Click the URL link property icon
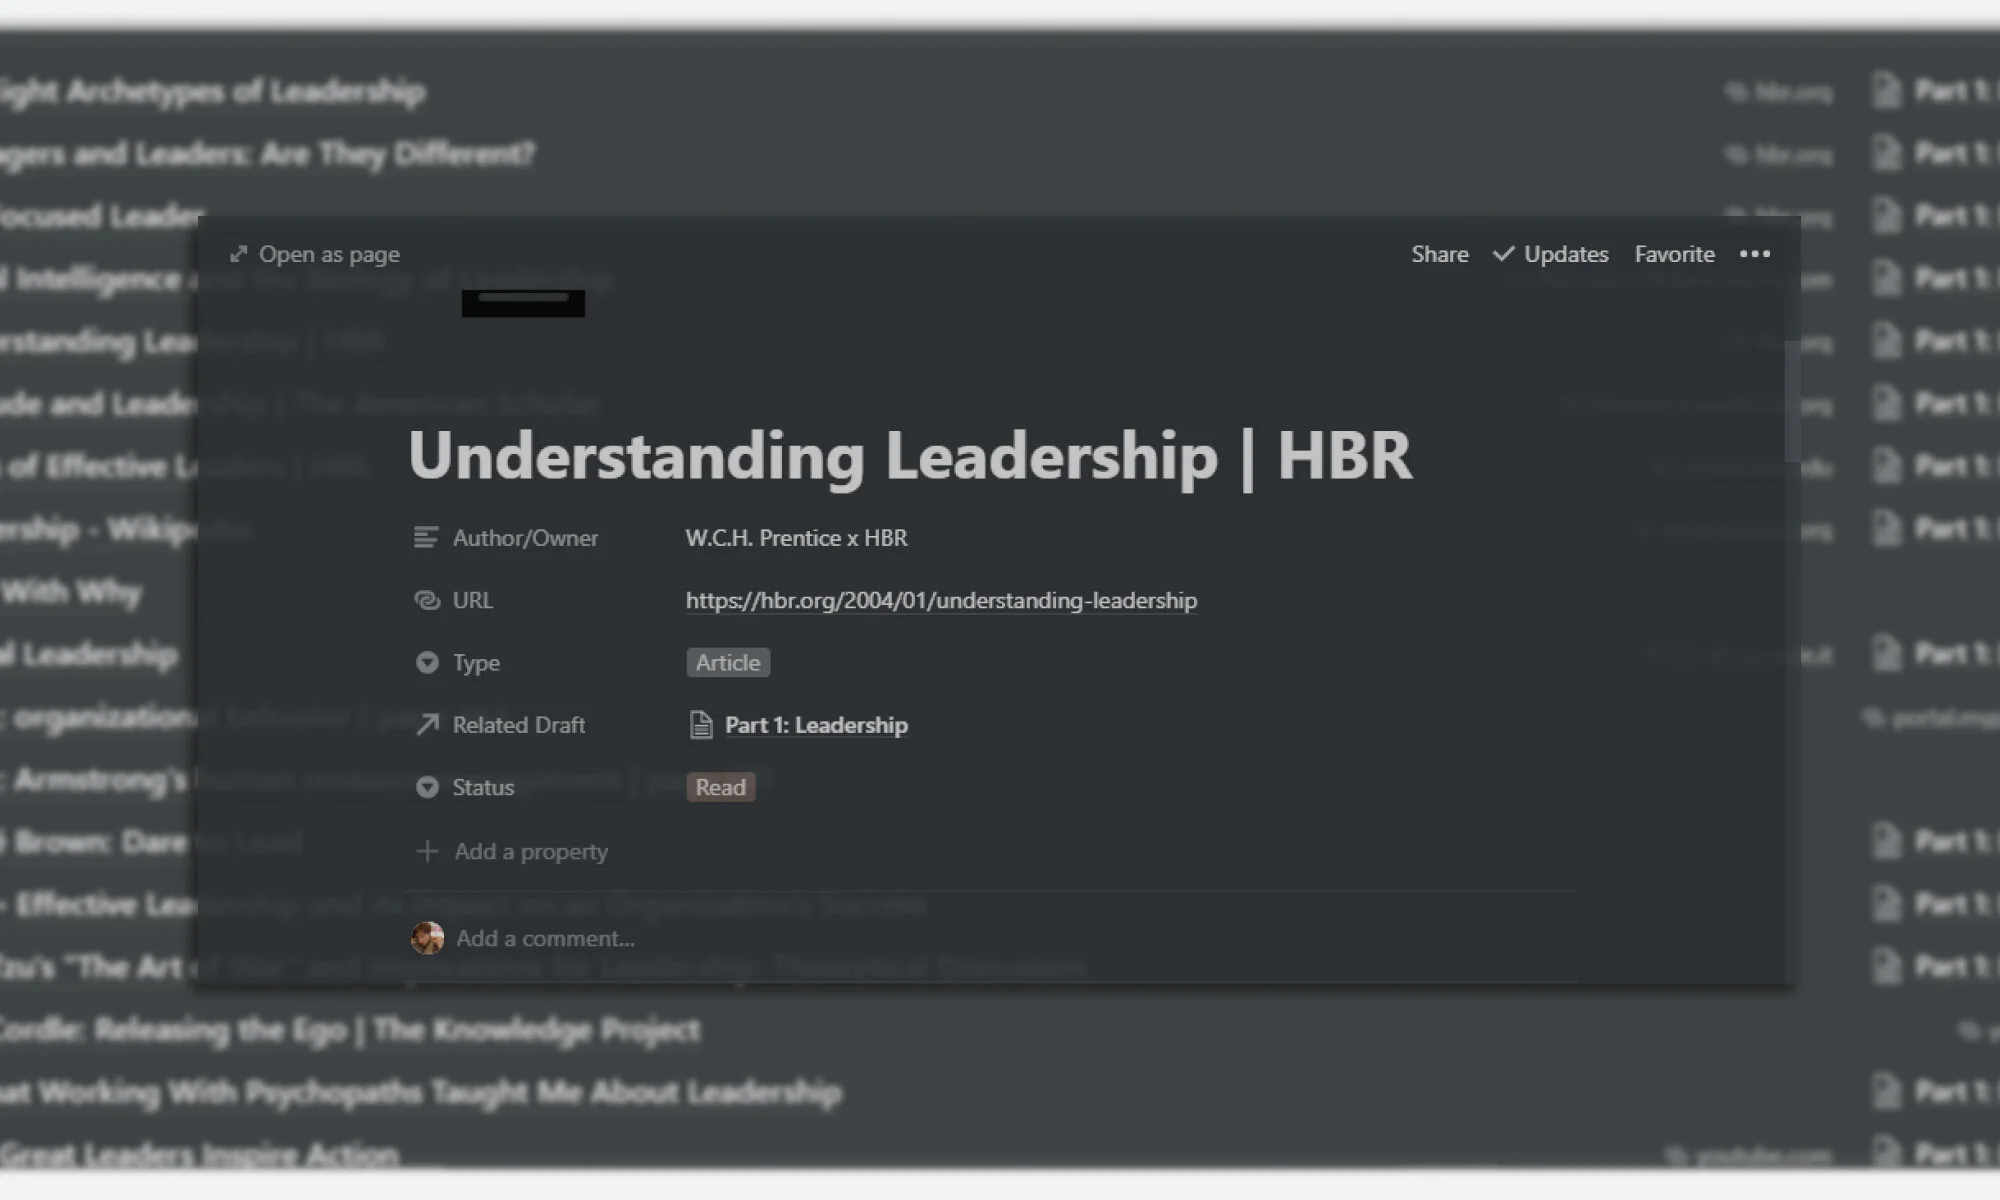 pos(427,600)
